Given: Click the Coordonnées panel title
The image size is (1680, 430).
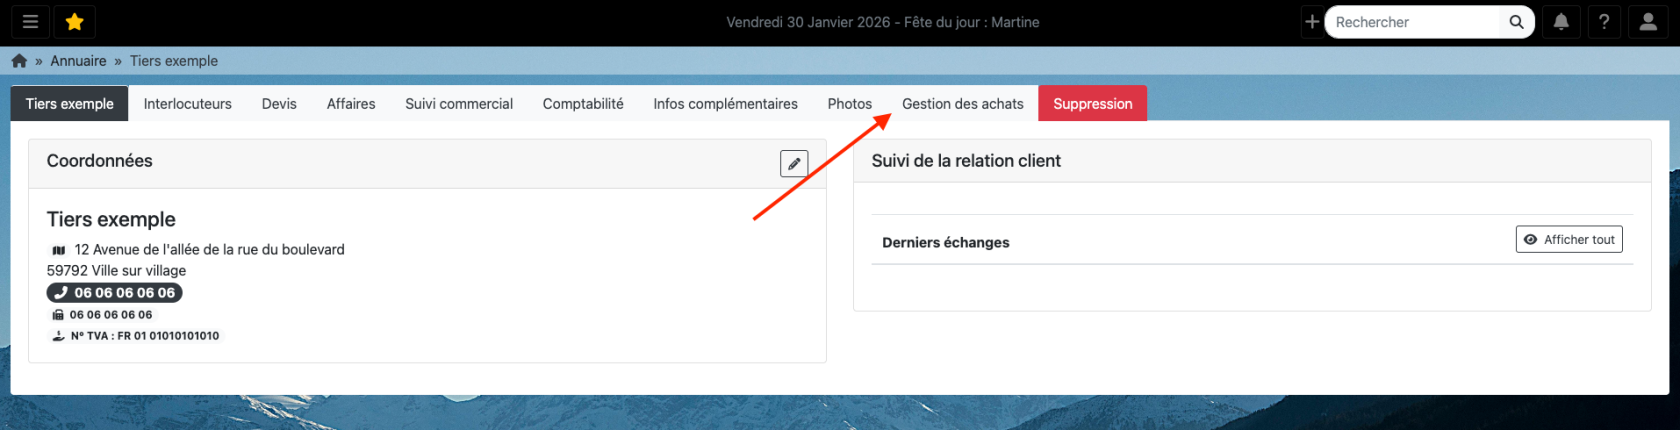Looking at the screenshot, I should [x=100, y=161].
